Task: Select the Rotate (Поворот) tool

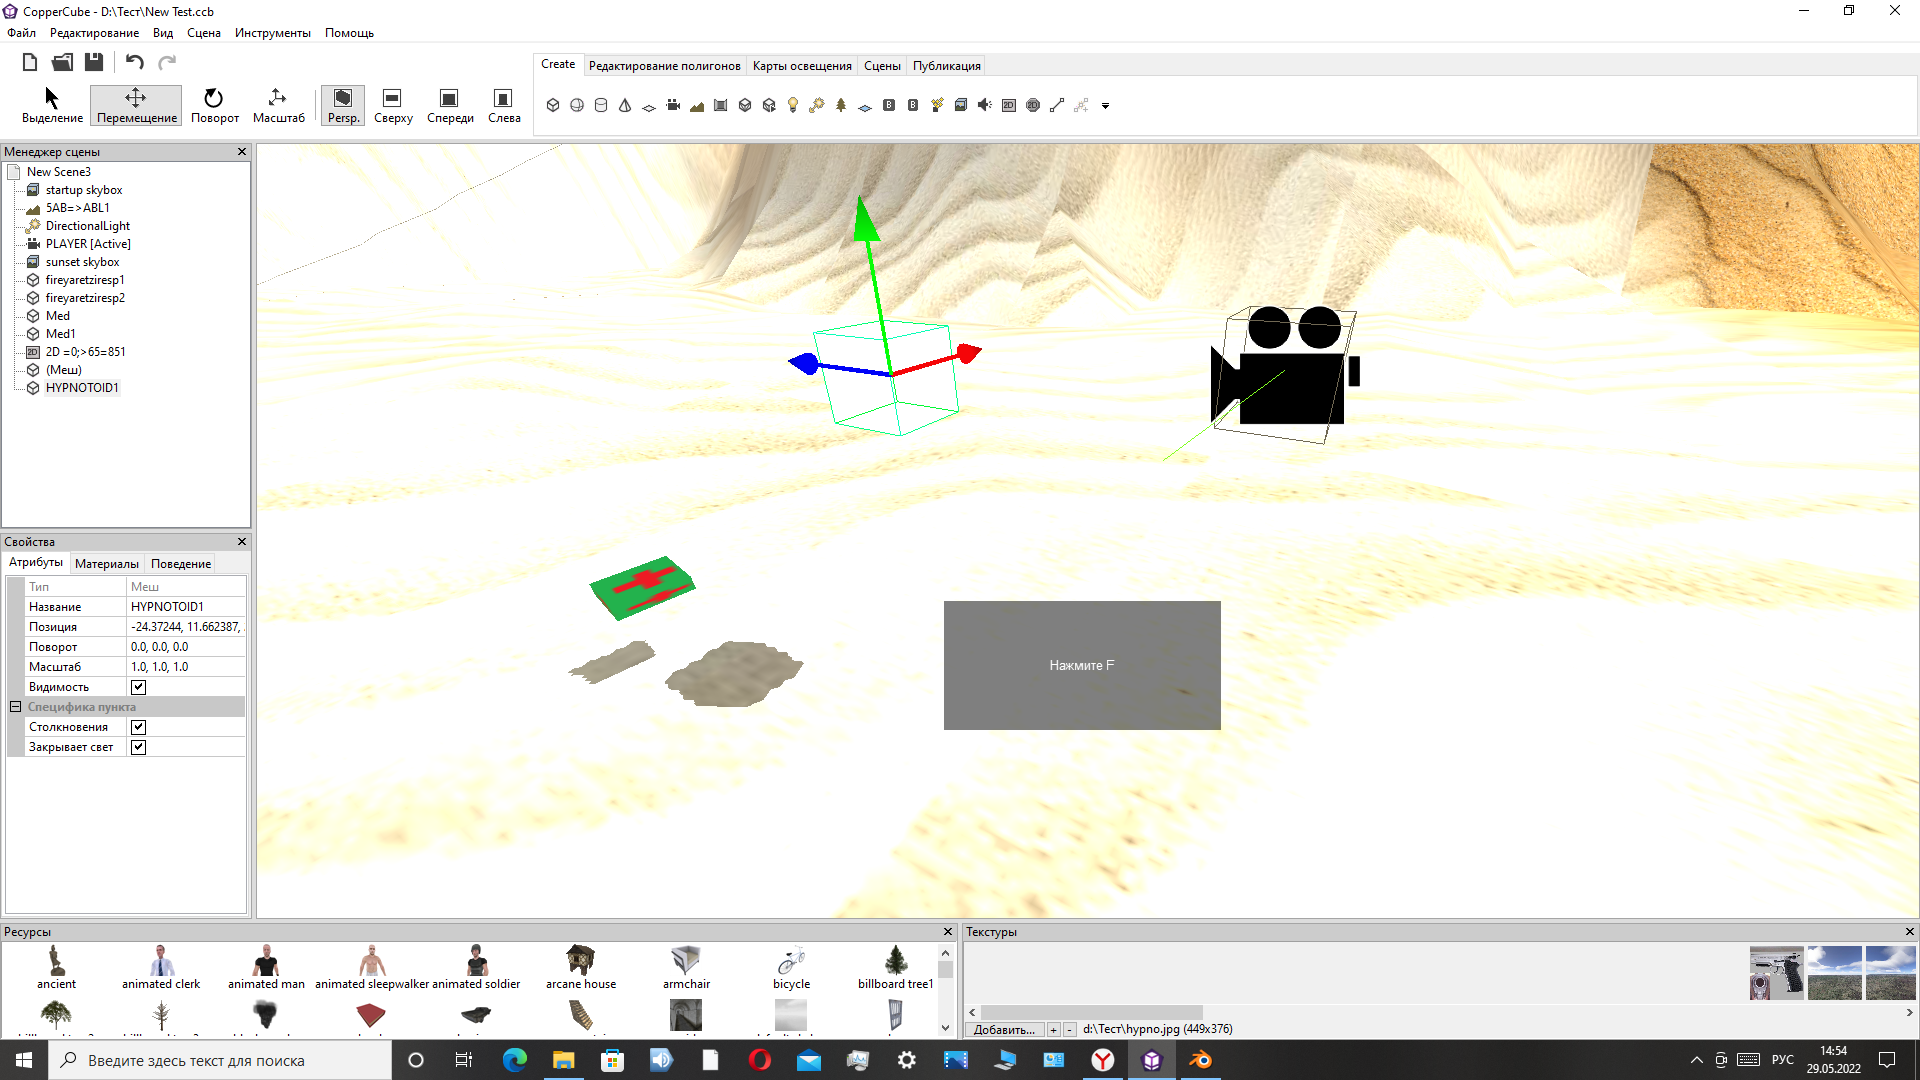Action: 214,105
